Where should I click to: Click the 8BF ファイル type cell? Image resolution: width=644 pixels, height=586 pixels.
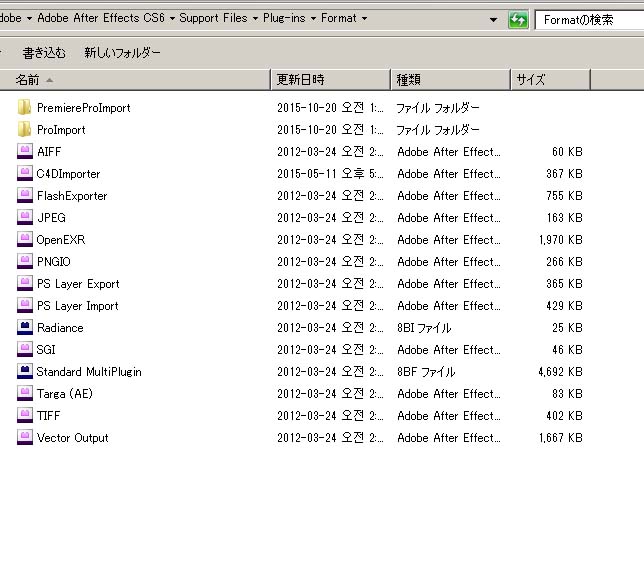[x=426, y=372]
